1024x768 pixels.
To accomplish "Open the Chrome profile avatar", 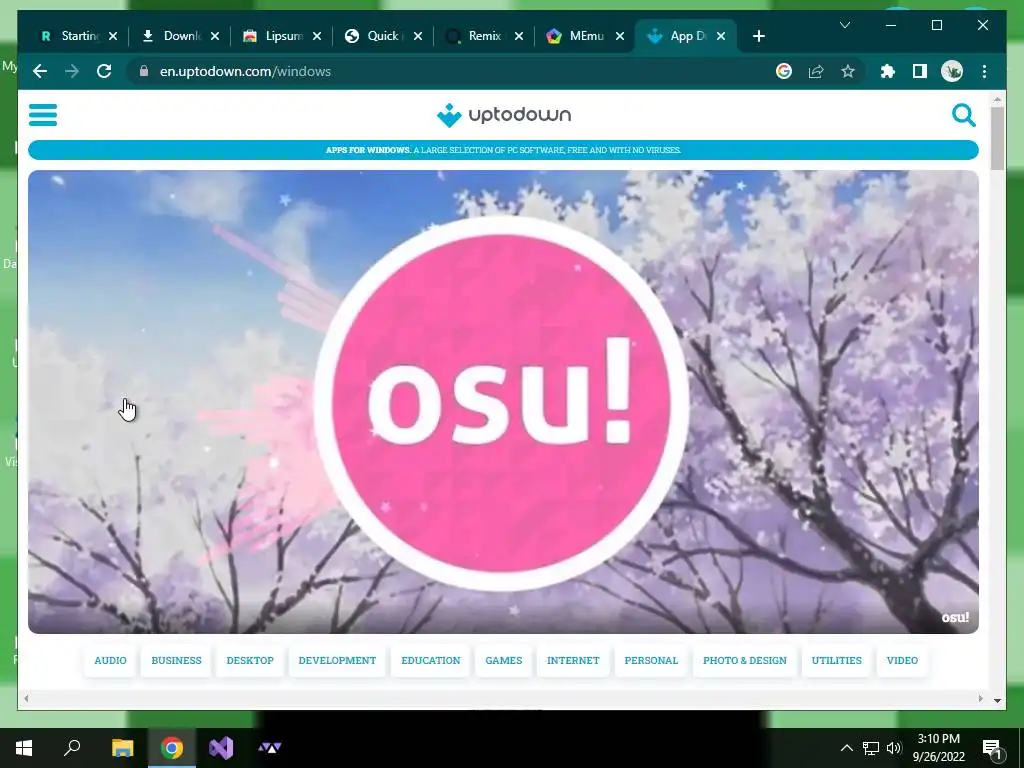I will [952, 71].
